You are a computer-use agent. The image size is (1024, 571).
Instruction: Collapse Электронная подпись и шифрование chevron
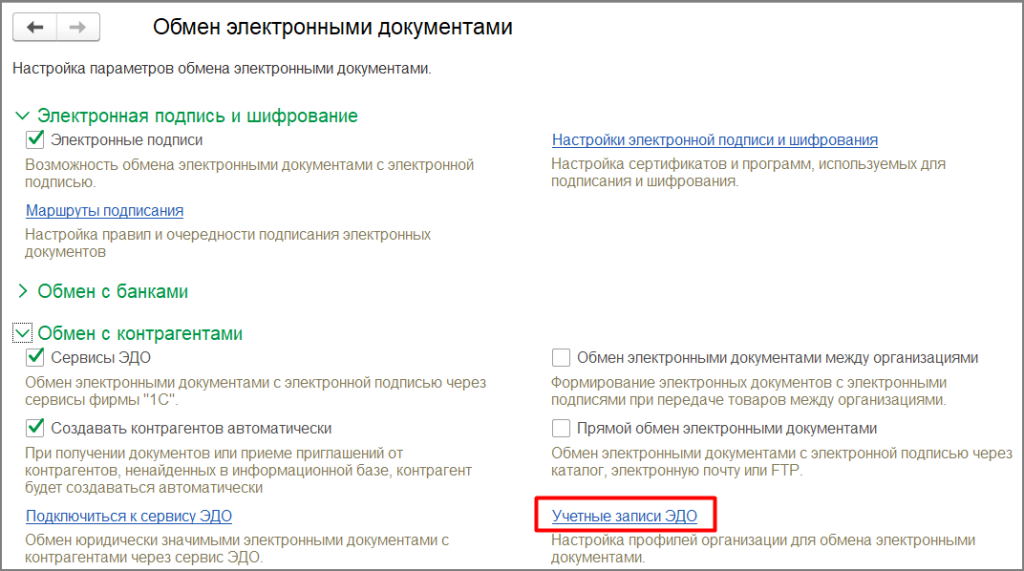[22, 116]
